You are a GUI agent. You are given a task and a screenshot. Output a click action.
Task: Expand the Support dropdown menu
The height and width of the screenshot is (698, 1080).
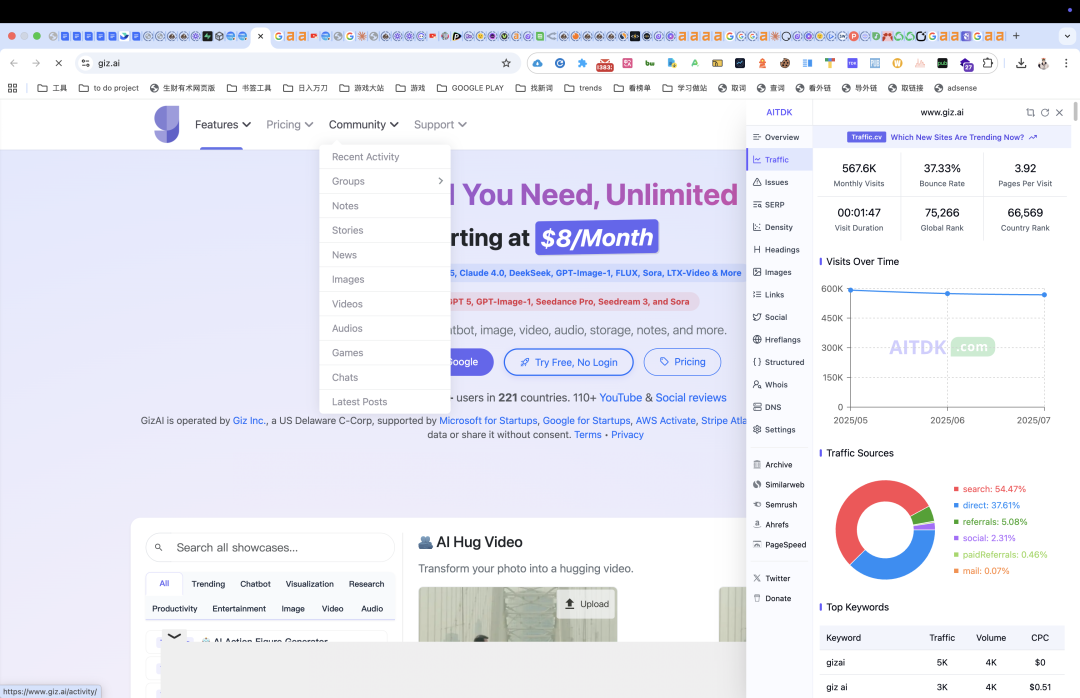pos(440,125)
